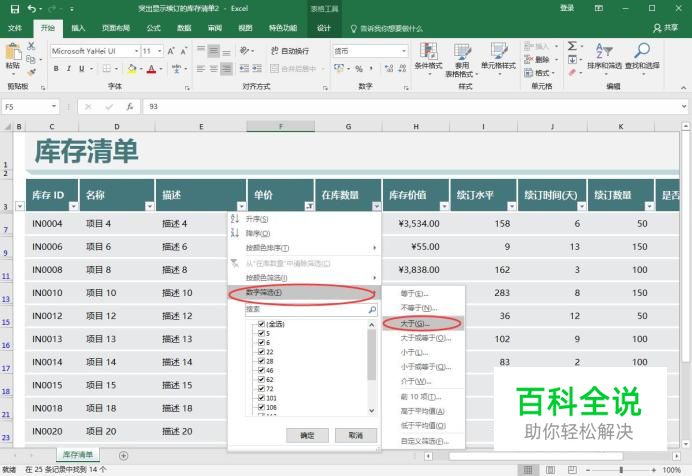Image resolution: width=692 pixels, height=476 pixels.
Task: Open the 库存价值 column filter dropdown
Action: point(444,206)
